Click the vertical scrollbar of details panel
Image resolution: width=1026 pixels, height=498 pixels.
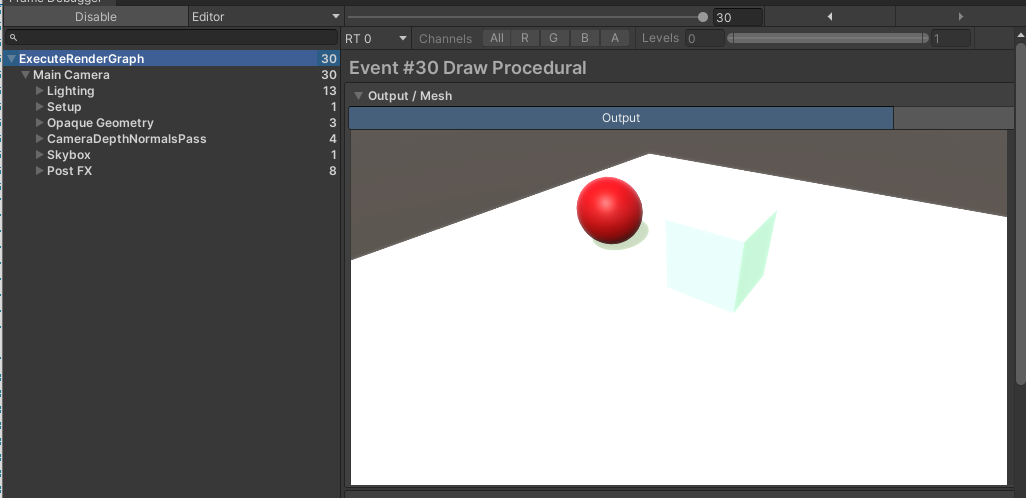coord(1020,215)
